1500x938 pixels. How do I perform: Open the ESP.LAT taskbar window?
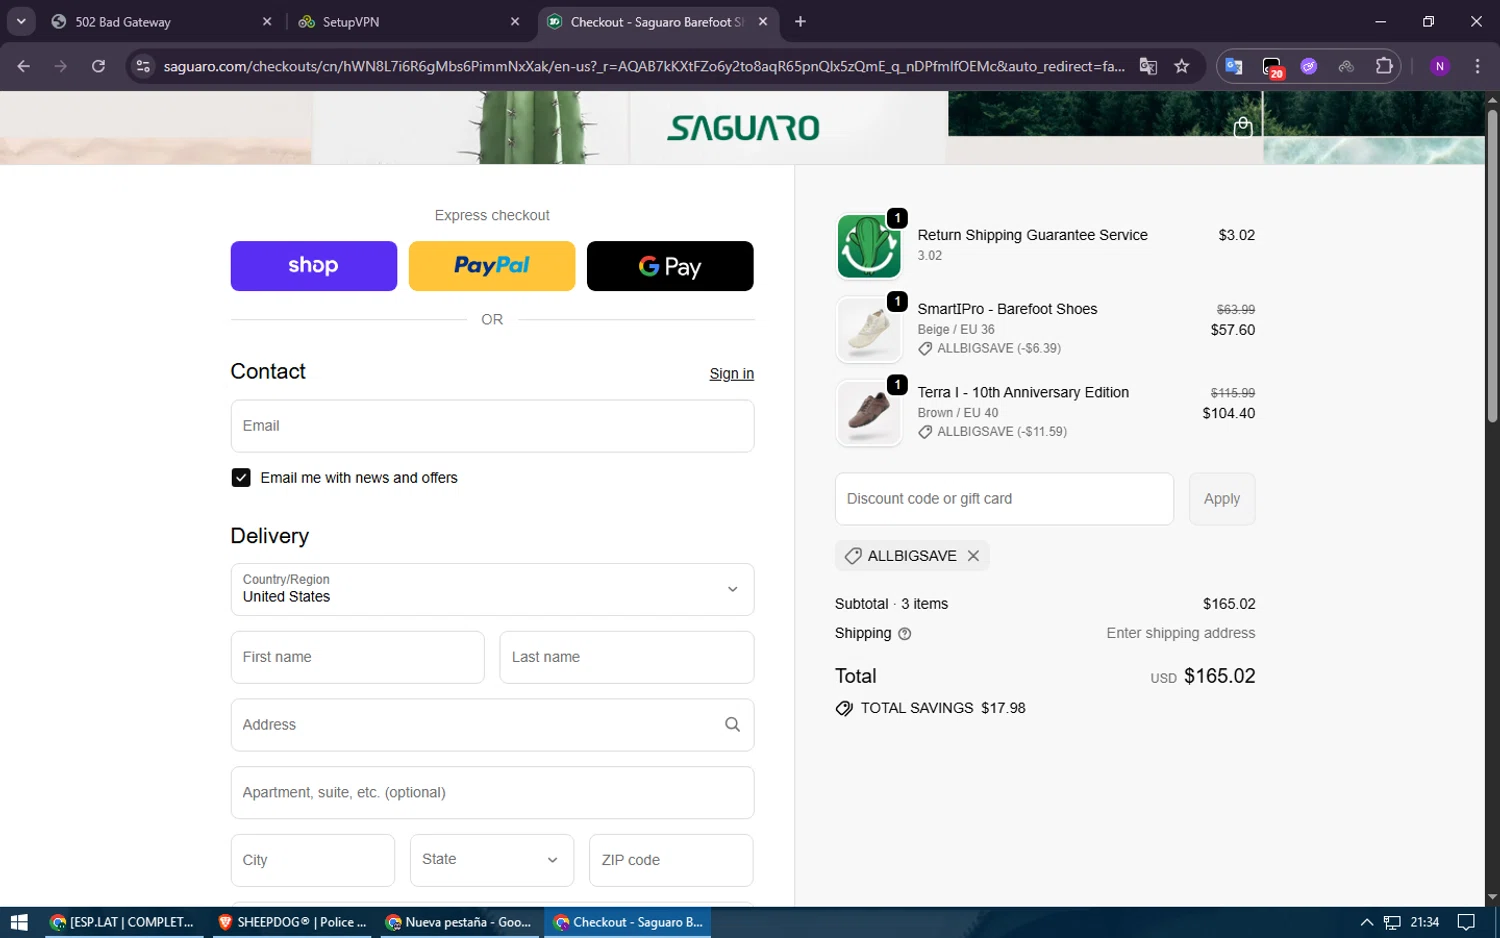[x=122, y=922]
